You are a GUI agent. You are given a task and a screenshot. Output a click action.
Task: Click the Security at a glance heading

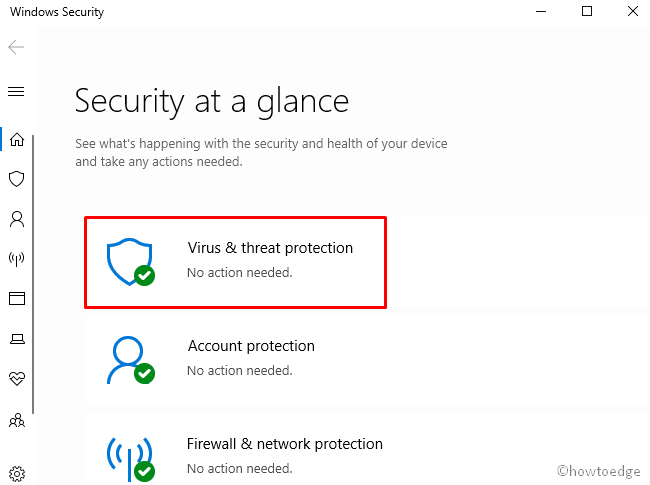click(212, 101)
